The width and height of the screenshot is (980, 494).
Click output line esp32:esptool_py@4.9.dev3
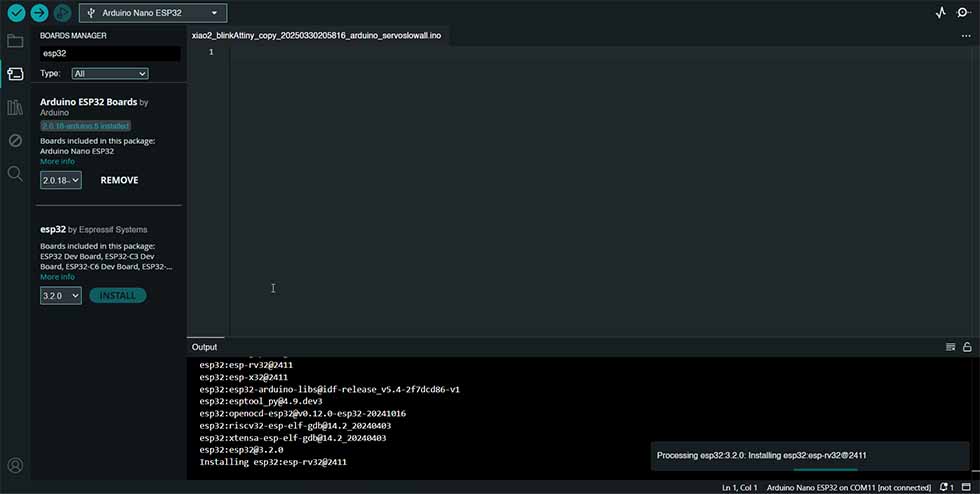coord(261,401)
